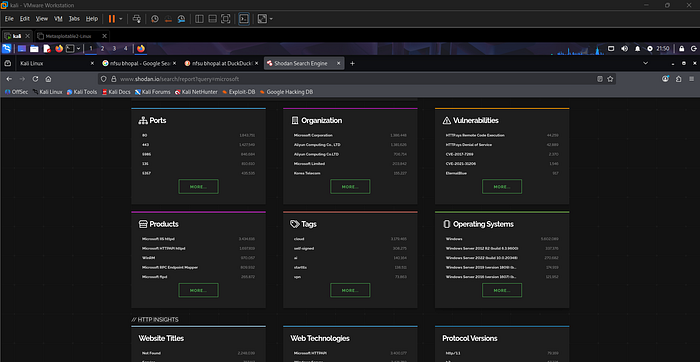Pause the VM using VMware pause icon

112,19
